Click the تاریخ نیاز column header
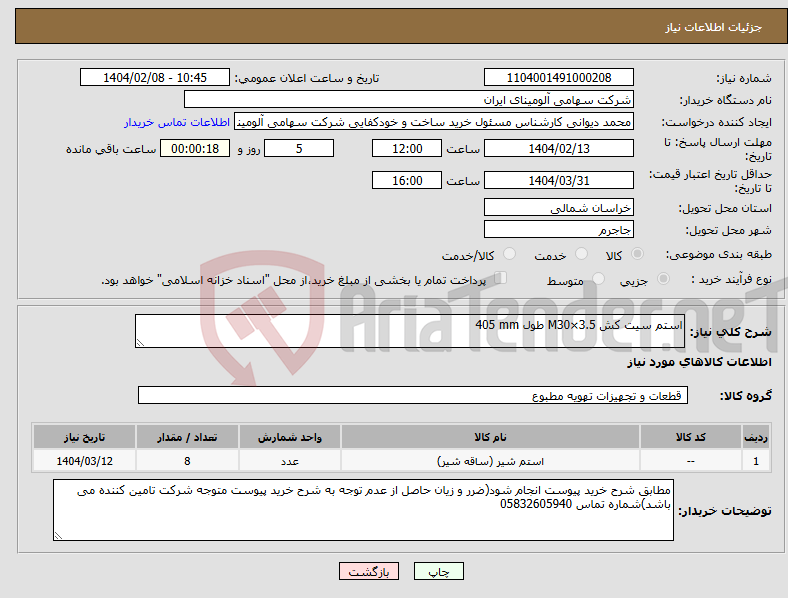Viewport: 788px width, 598px height. coord(84,437)
